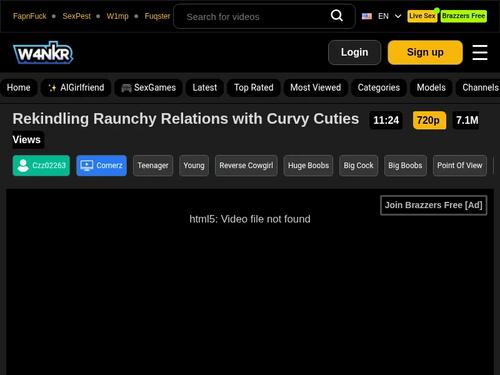Viewport: 500px width, 375px height.
Task: Open the W1mp link
Action: point(117,16)
